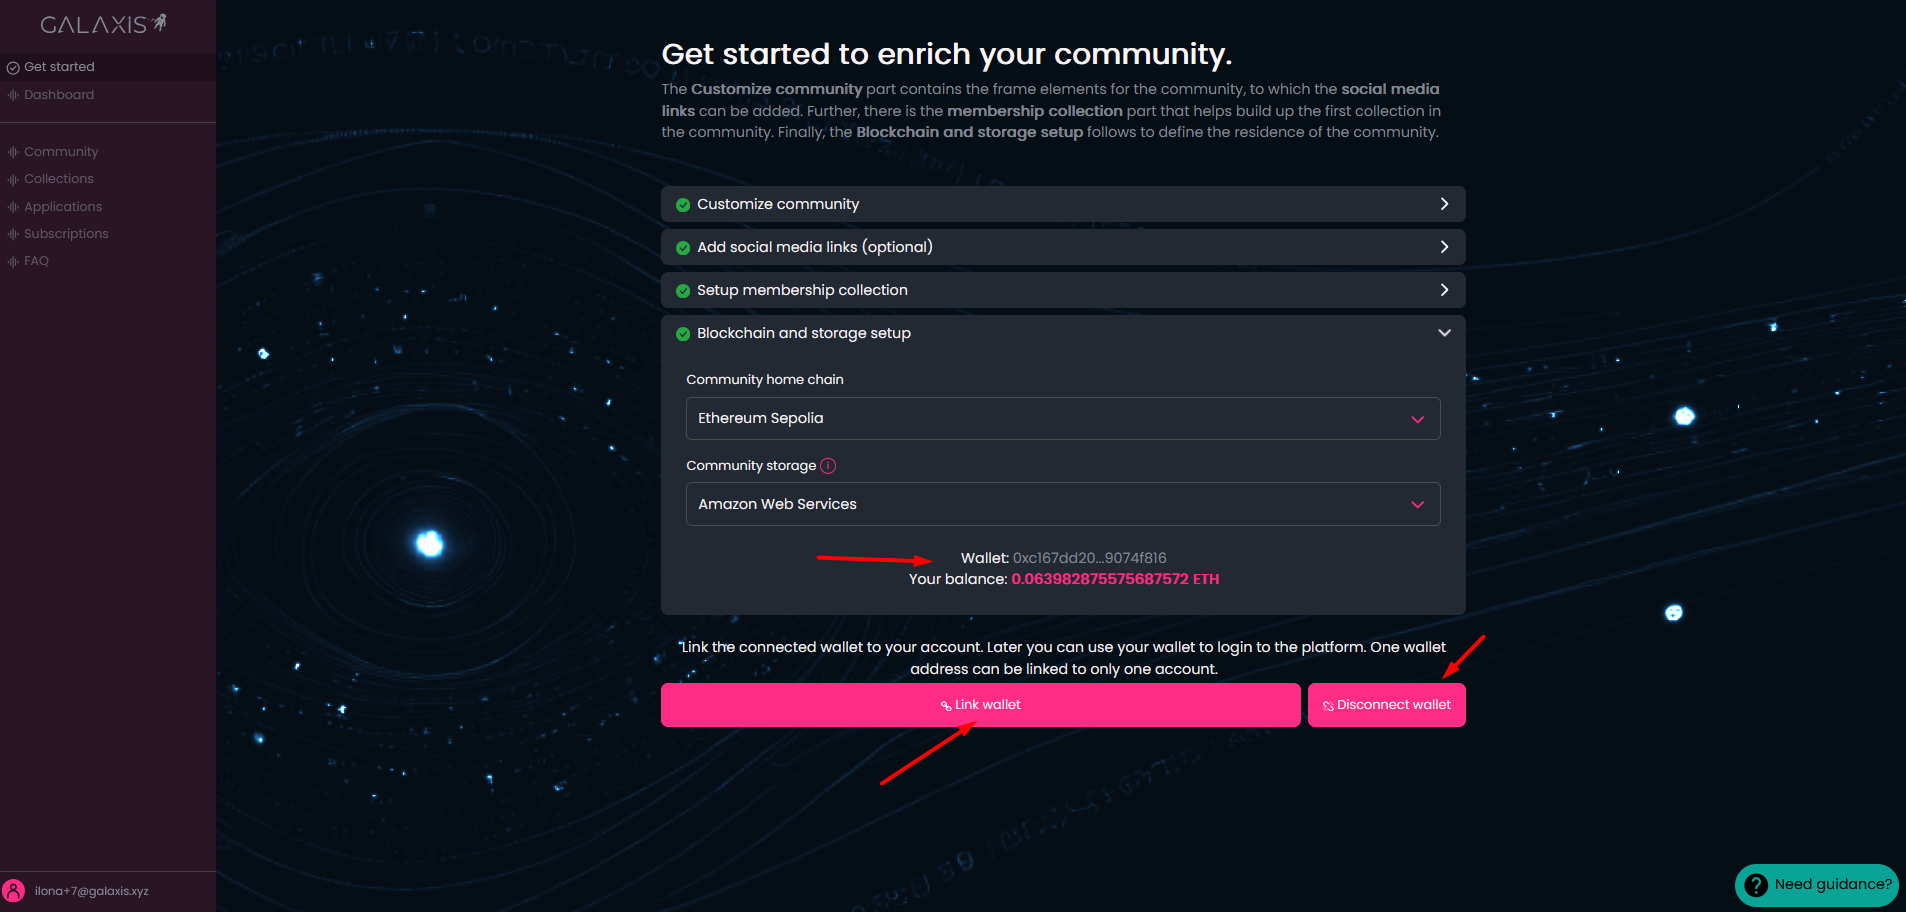The width and height of the screenshot is (1906, 912).
Task: Open the Community home chain dropdown
Action: click(x=1062, y=418)
